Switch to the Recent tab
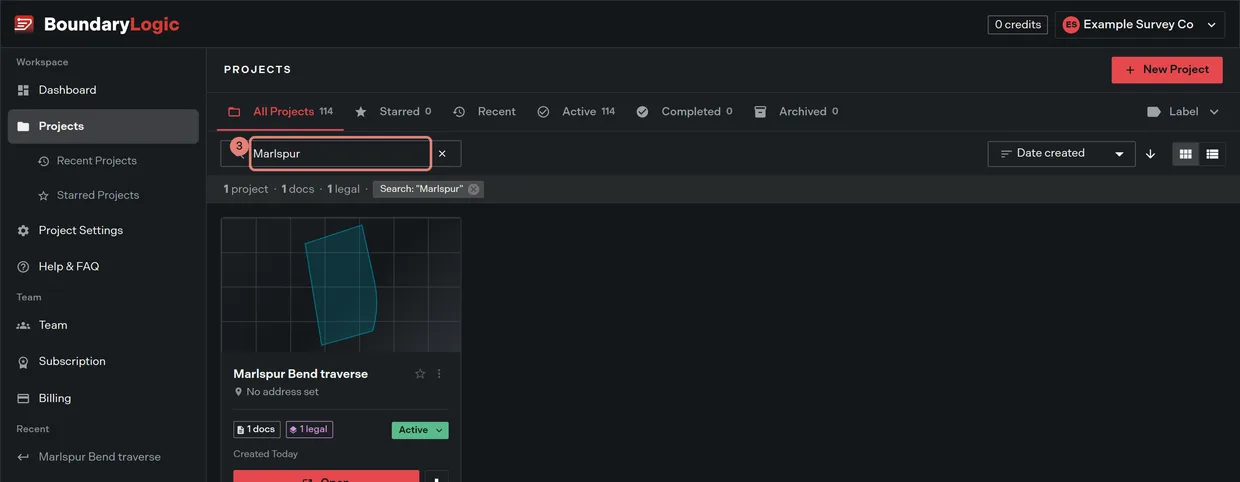 (485, 112)
